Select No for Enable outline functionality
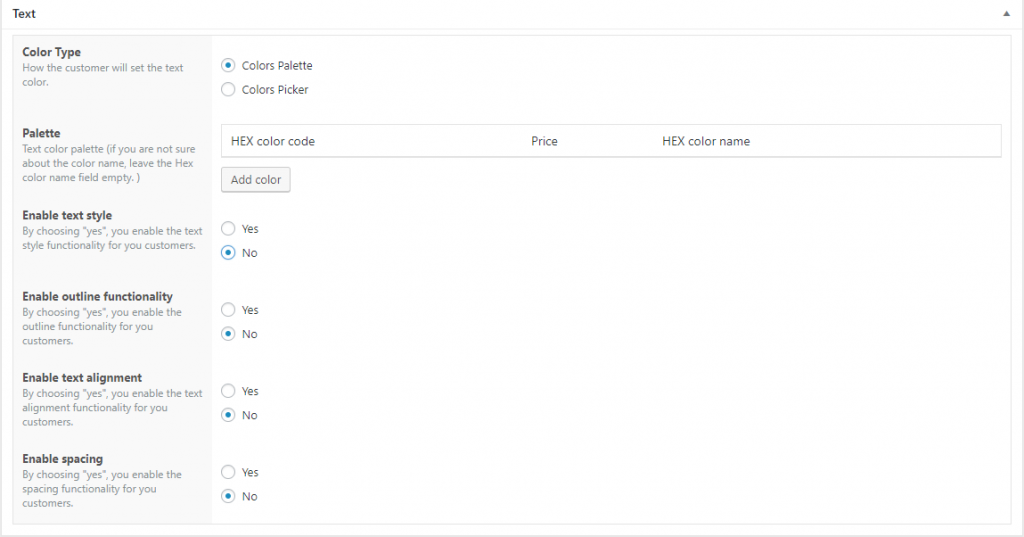 [228, 334]
